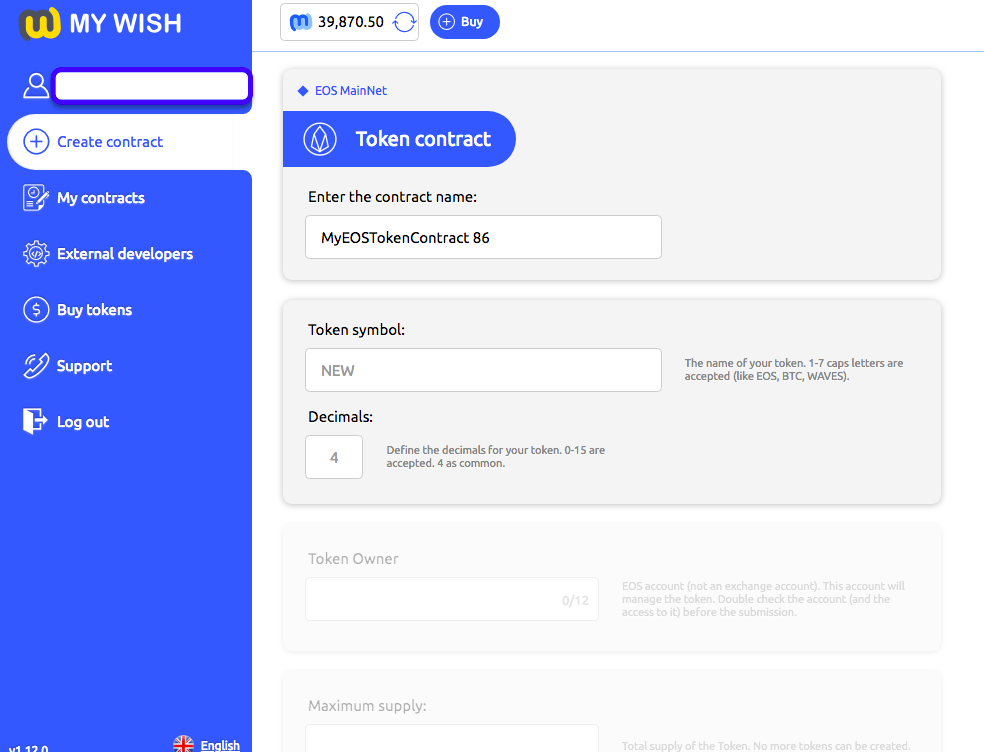Click the My contracts document icon
The image size is (984, 752).
point(36,198)
